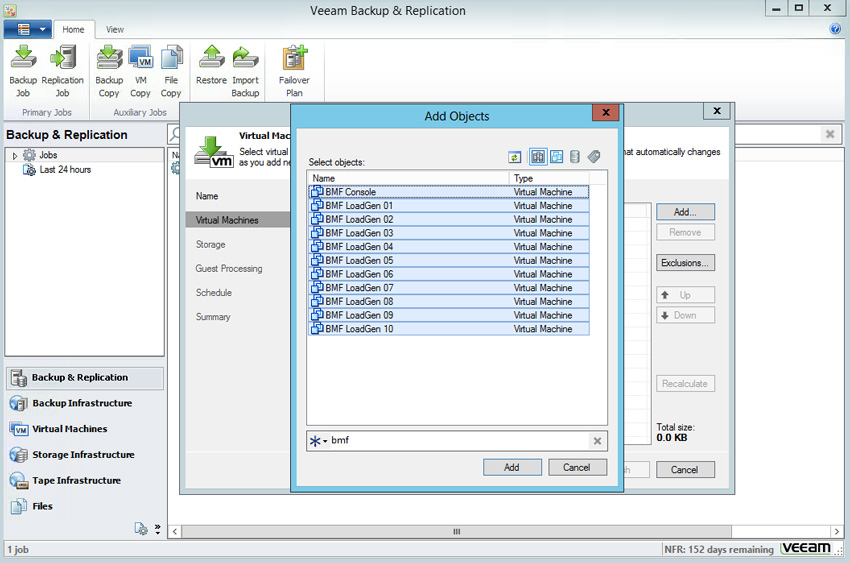Click Add... button in job wizard
This screenshot has width=850, height=563.
point(685,212)
